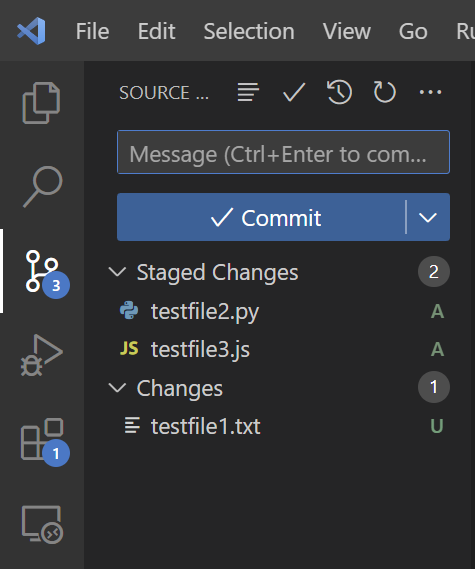The image size is (475, 569).
Task: Select the Source Control icon with badge
Action: [x=45, y=273]
